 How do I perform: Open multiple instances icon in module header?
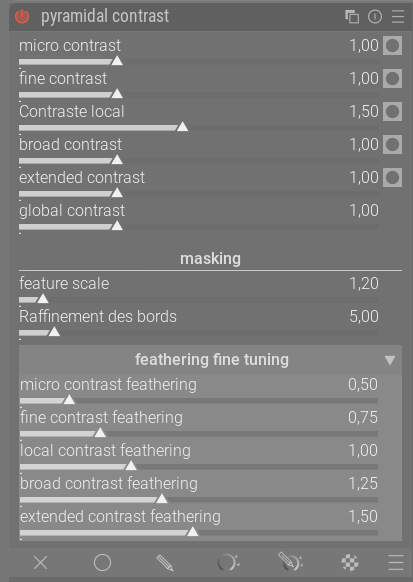(352, 17)
